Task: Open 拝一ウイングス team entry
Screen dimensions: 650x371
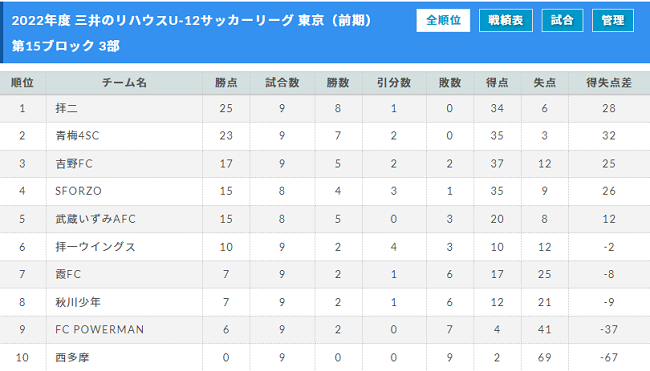Action: point(95,247)
